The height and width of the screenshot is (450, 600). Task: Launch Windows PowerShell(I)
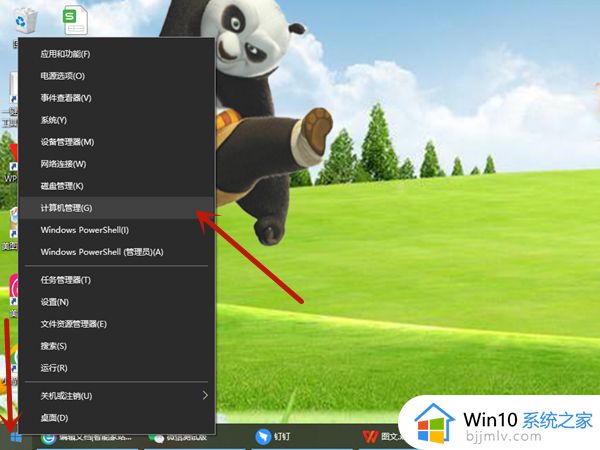[x=117, y=230]
